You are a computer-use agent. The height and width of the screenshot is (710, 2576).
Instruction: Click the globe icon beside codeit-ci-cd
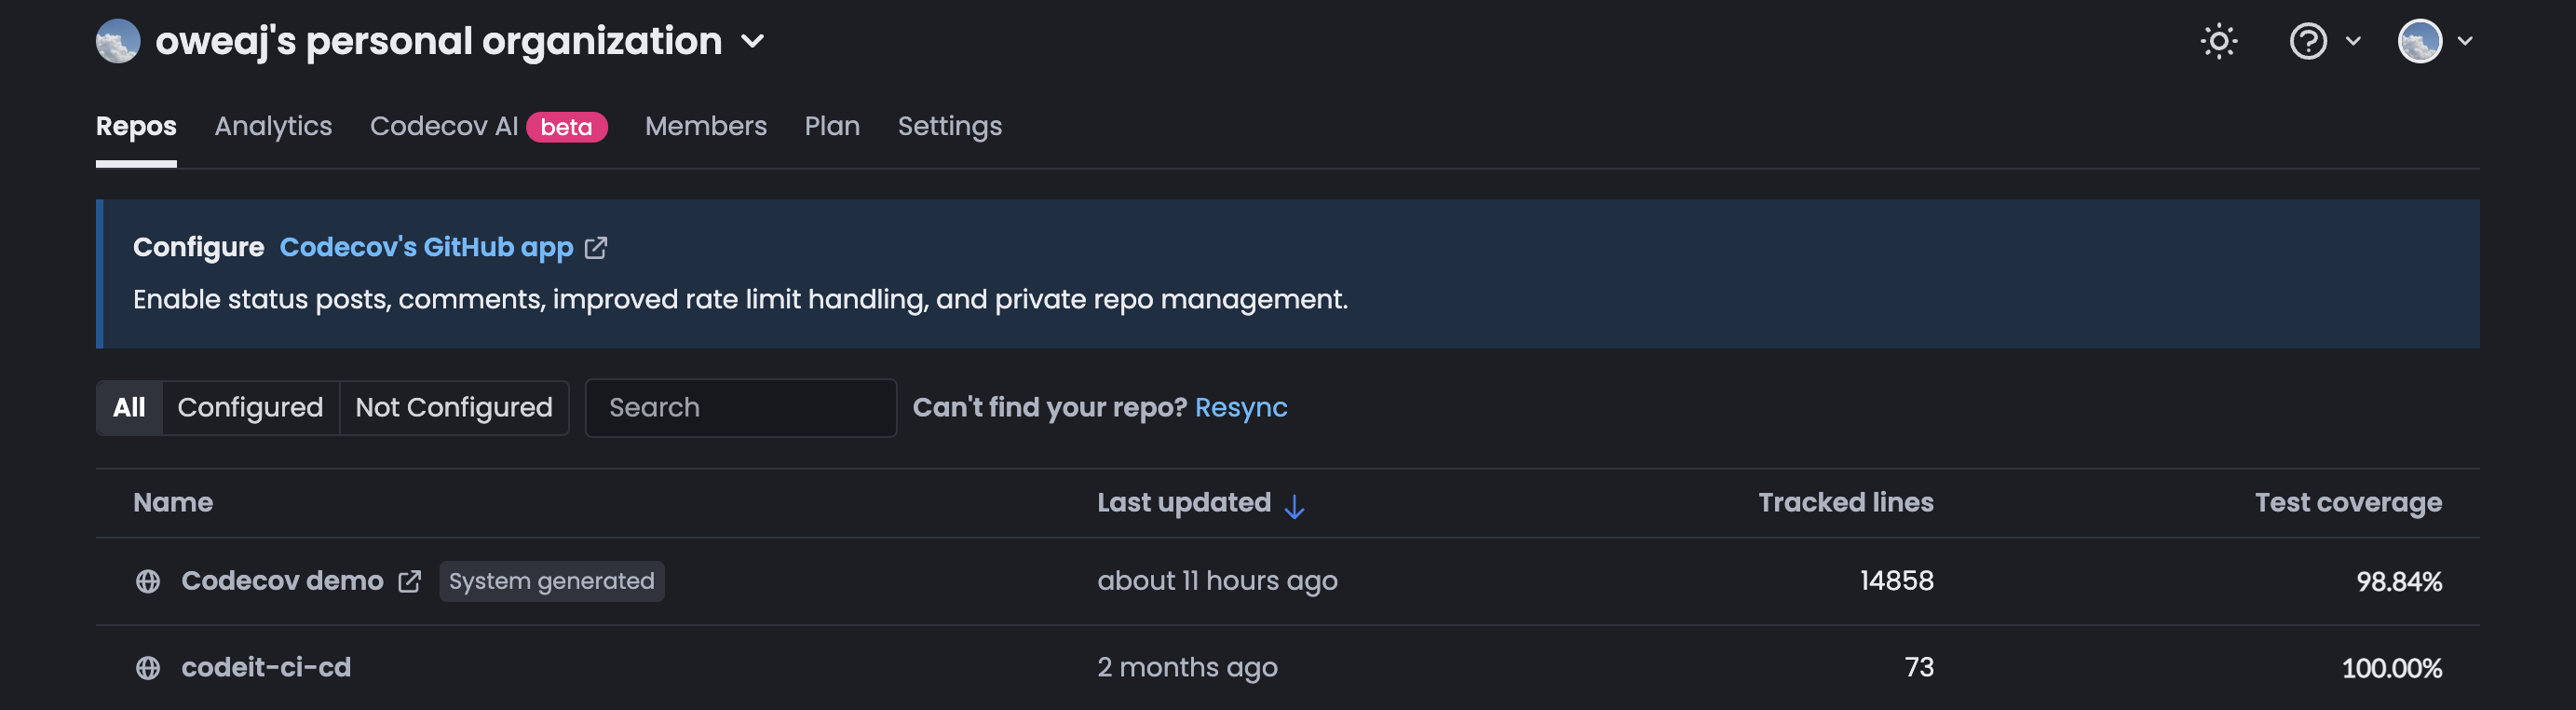click(x=148, y=667)
